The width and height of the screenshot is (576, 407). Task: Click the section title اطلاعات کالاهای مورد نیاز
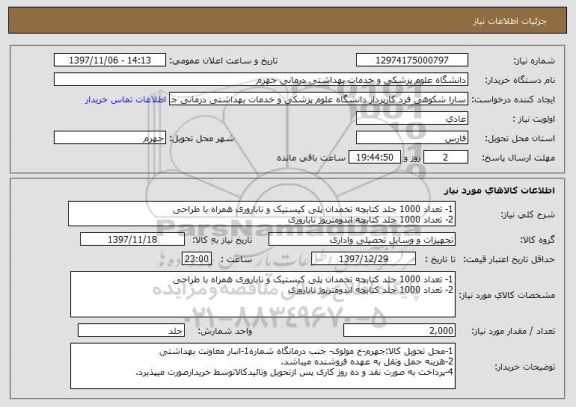pos(500,190)
